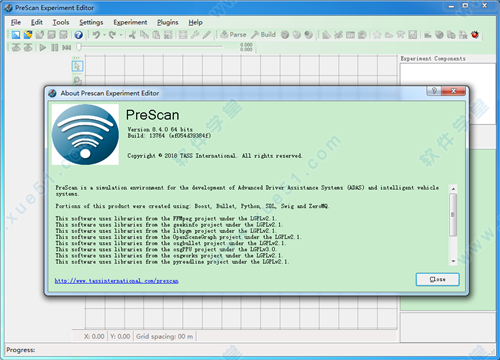Image resolution: width=500 pixels, height=360 pixels.
Task: Click the speedometer gauge toolbar icon
Action: pyautogui.click(x=362, y=35)
